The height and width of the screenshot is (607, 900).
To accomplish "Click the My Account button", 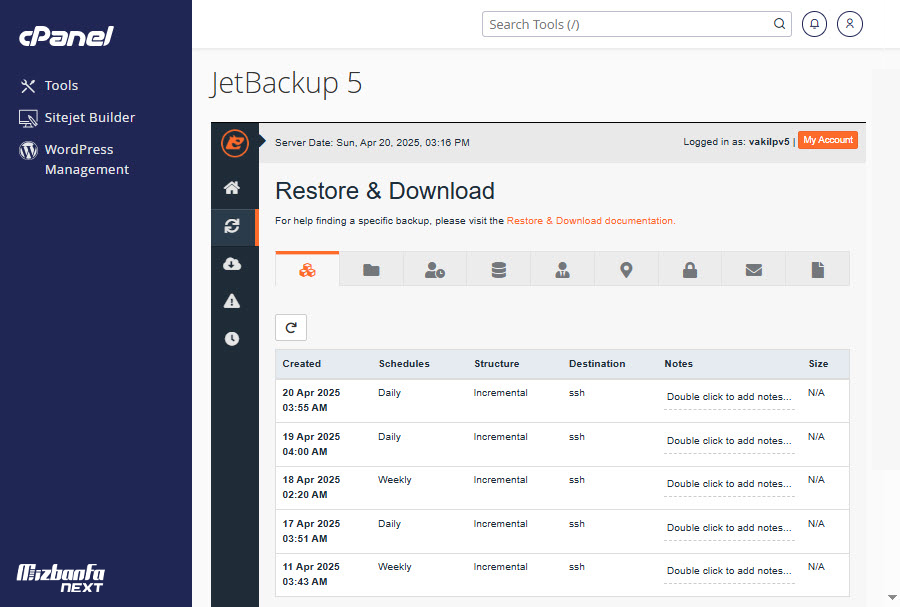I will click(x=828, y=140).
